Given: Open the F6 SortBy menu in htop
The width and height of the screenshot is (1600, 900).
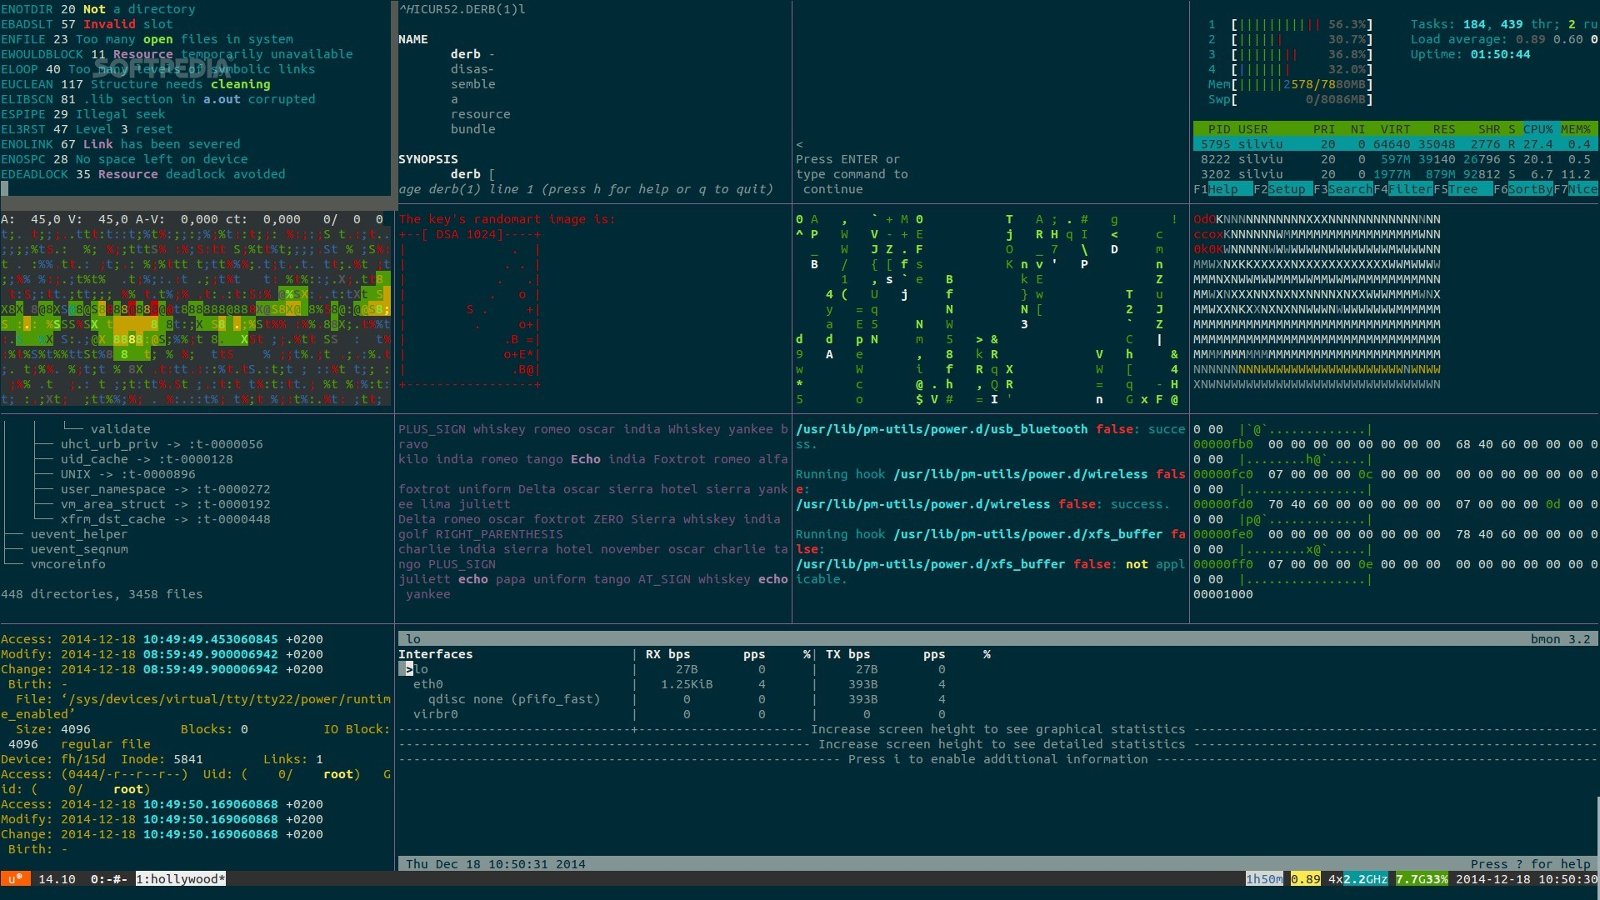Looking at the screenshot, I should pyautogui.click(x=1529, y=189).
